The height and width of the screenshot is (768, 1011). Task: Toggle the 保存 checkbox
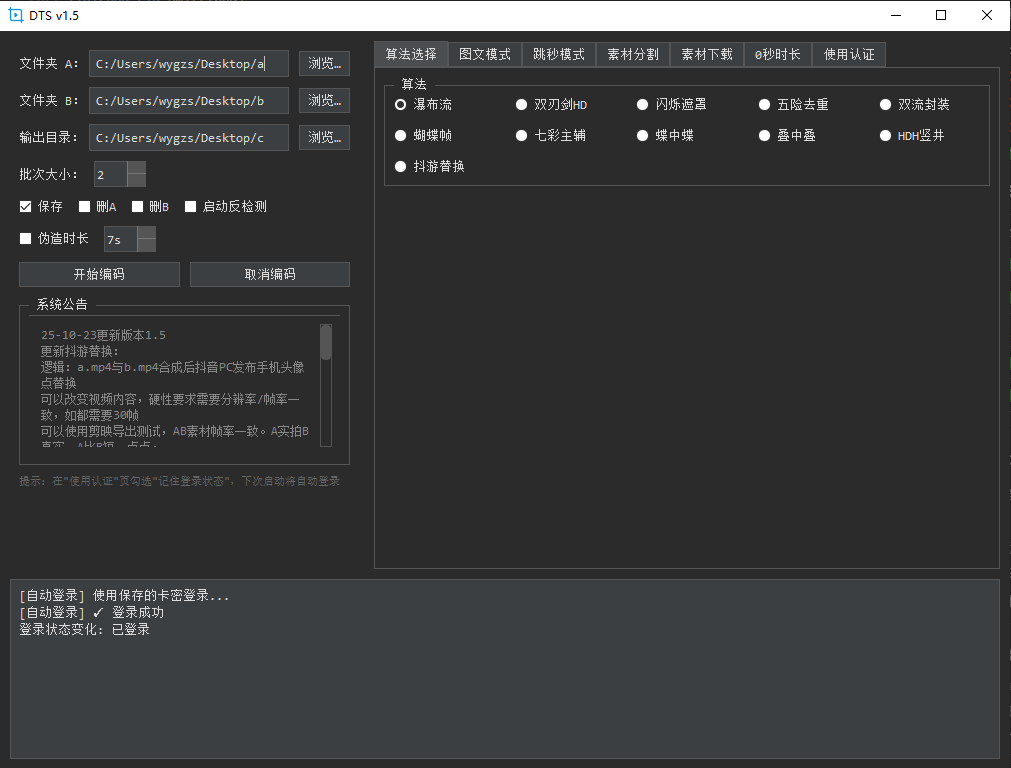26,207
